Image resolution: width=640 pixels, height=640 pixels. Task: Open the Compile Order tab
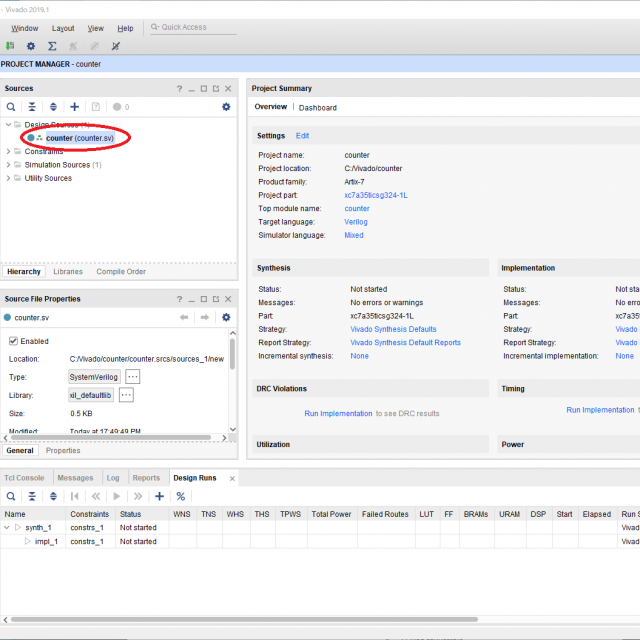pos(120,271)
